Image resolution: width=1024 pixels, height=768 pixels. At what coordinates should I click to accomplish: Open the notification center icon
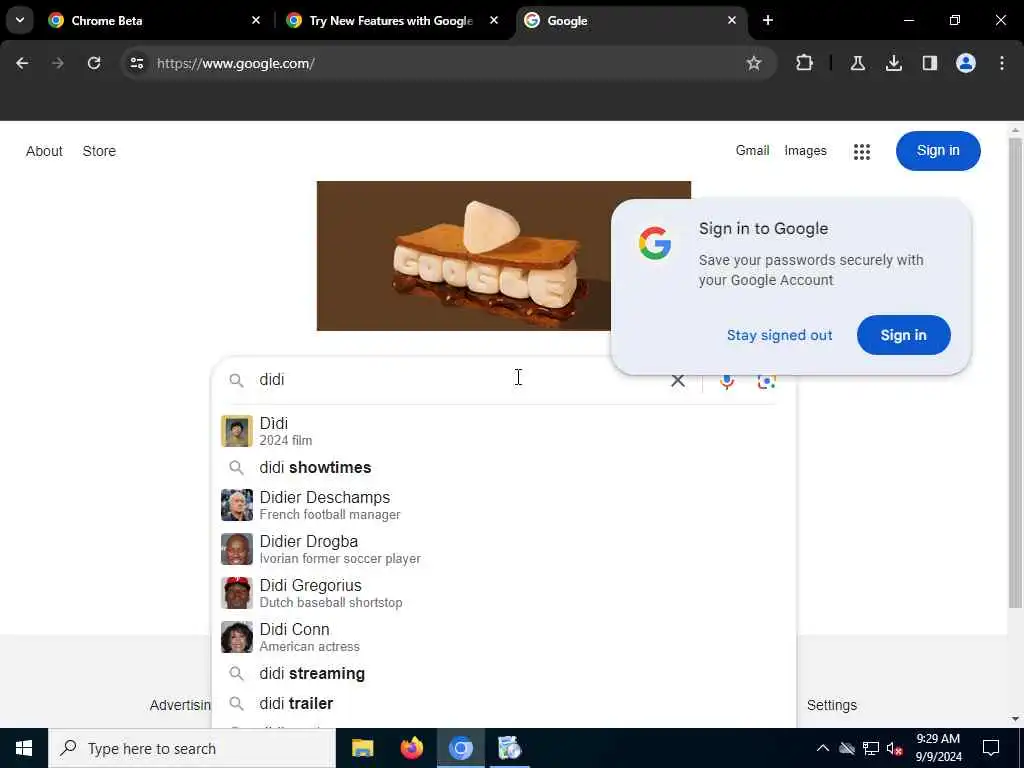991,748
